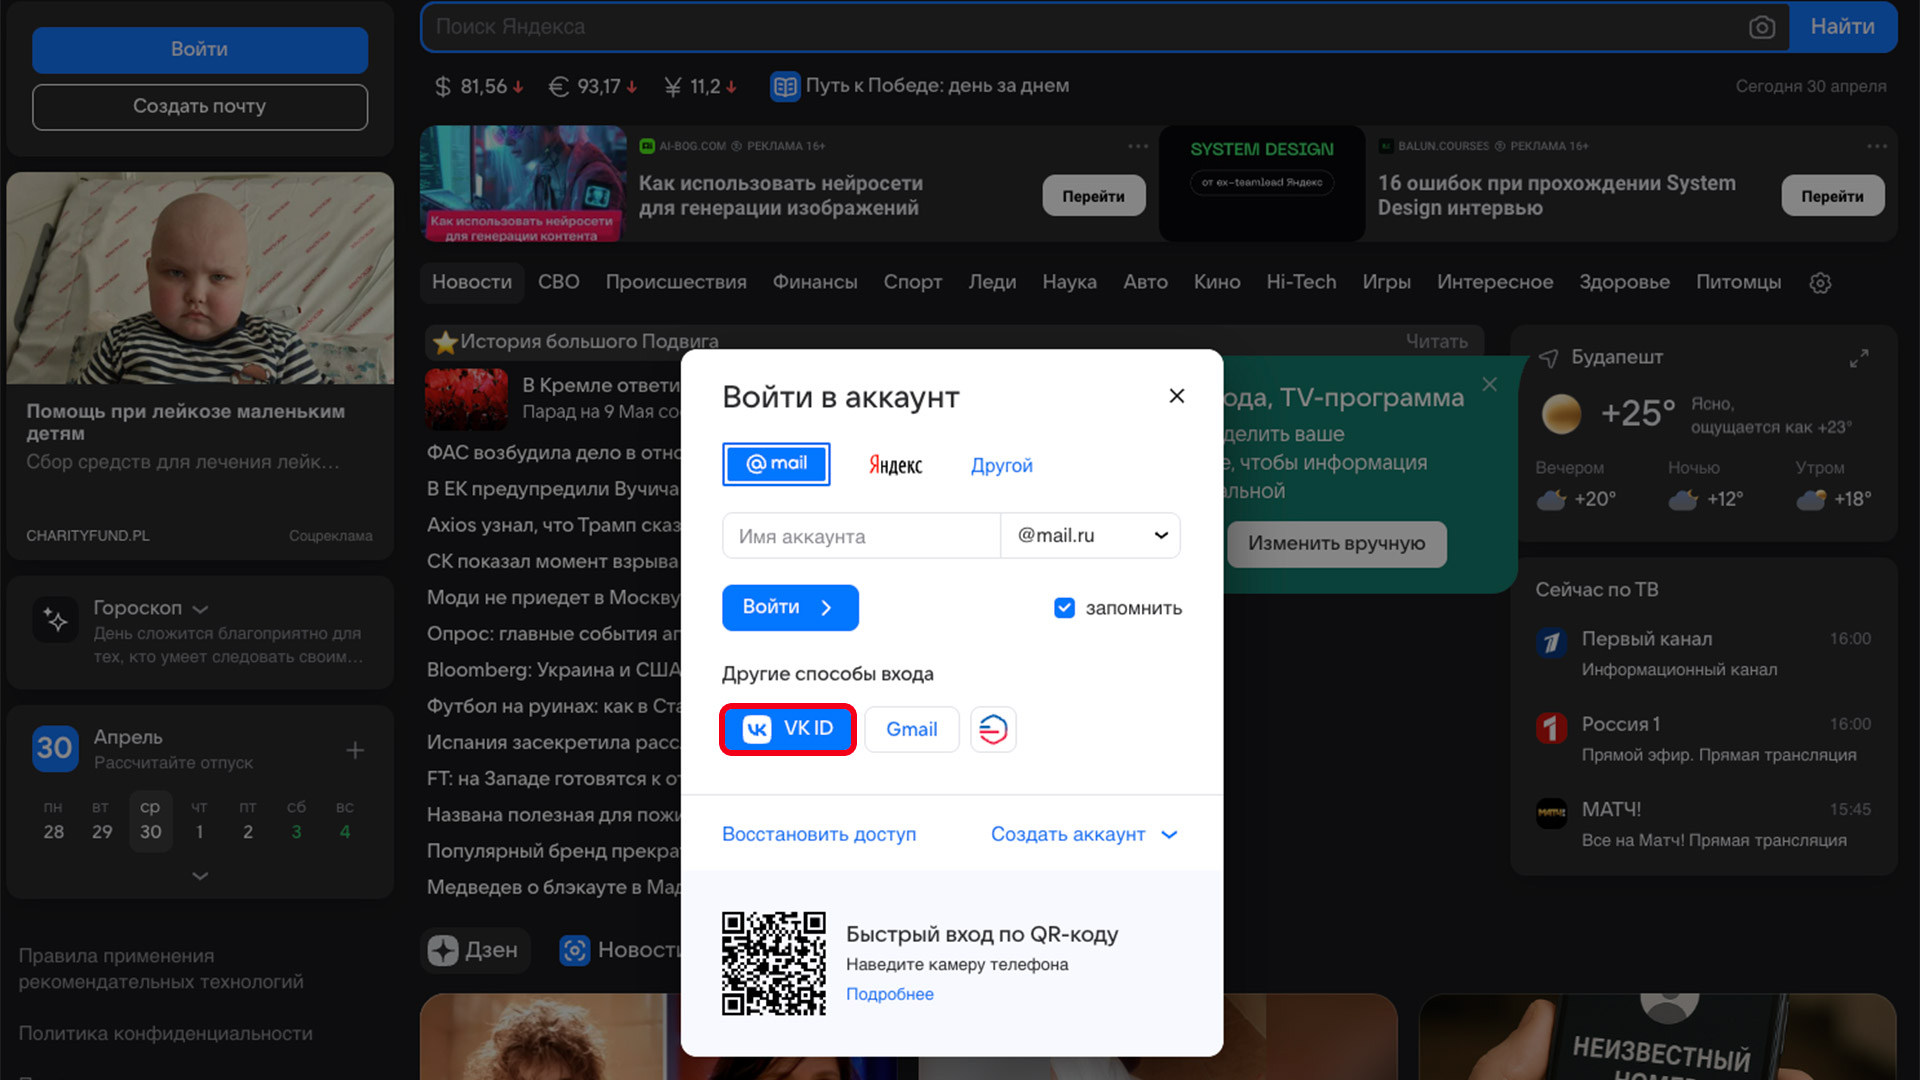
Task: Toggle the запомнить checkbox
Action: 1064,608
